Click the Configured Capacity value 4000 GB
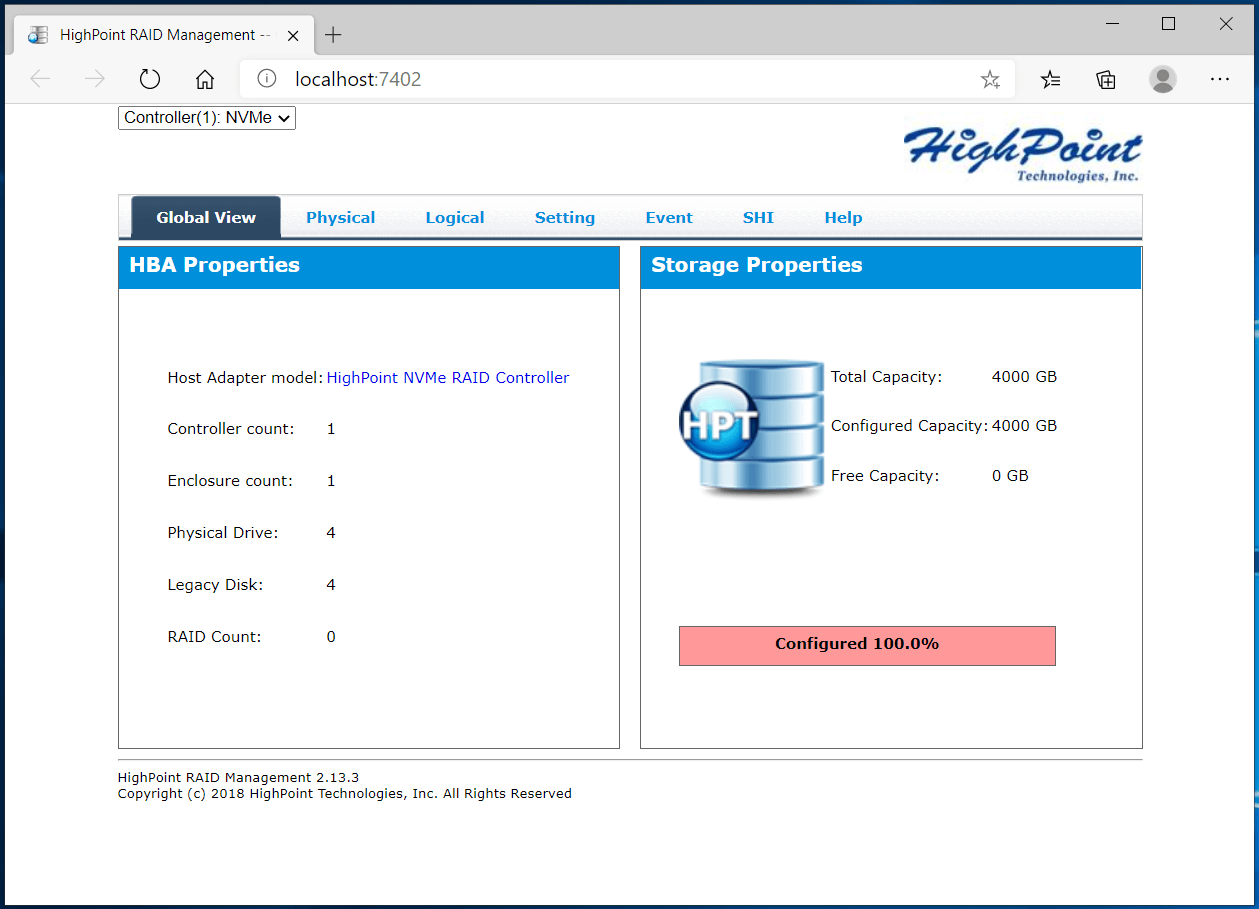This screenshot has height=909, width=1259. point(1024,426)
